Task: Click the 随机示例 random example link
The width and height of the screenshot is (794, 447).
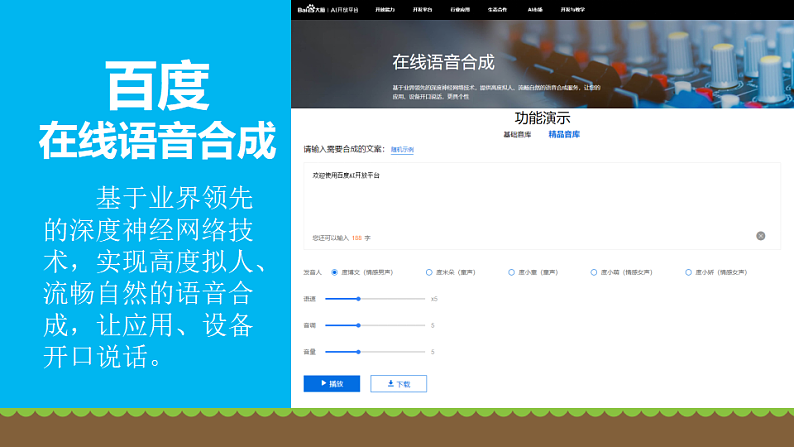Action: [x=402, y=150]
